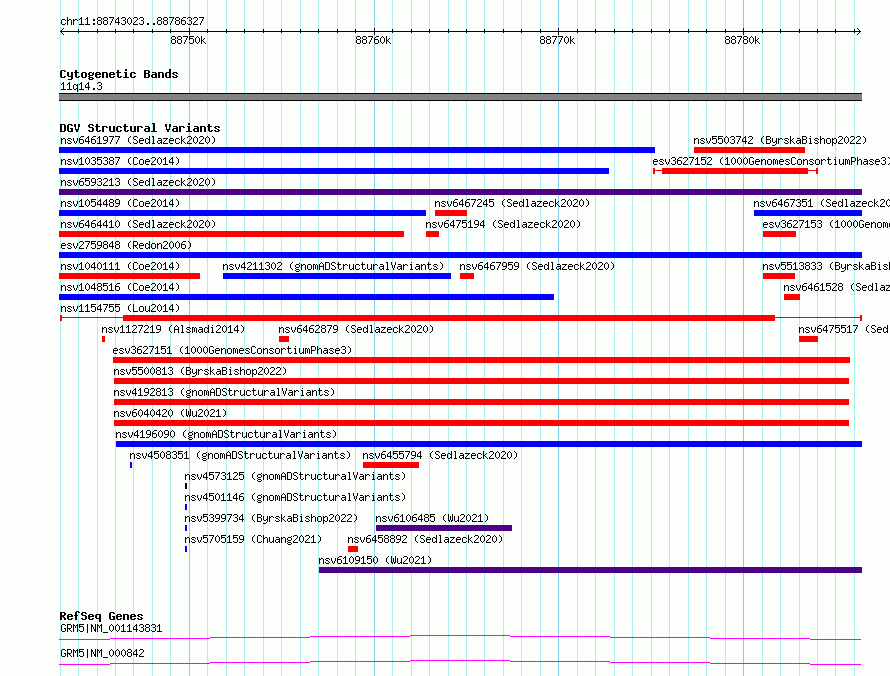
Task: Select the nsv1035387 (Coe2014) variant label
Action: pos(120,161)
